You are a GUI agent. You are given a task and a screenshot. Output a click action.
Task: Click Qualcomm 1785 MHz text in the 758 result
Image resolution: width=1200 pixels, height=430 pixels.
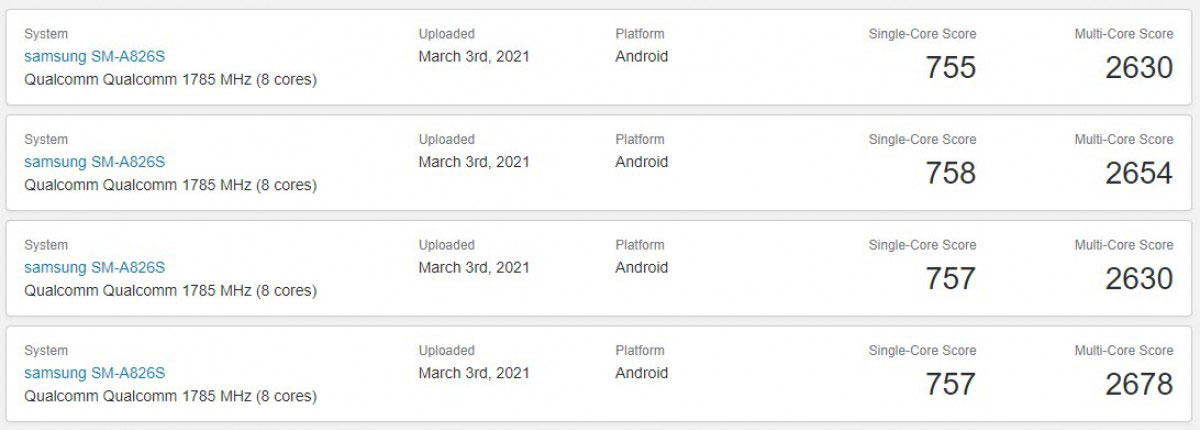click(170, 185)
